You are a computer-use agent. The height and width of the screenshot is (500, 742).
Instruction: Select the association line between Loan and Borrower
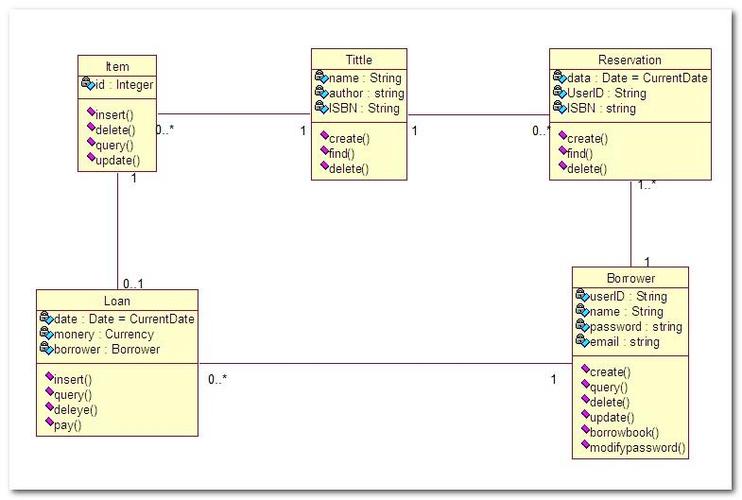385,364
